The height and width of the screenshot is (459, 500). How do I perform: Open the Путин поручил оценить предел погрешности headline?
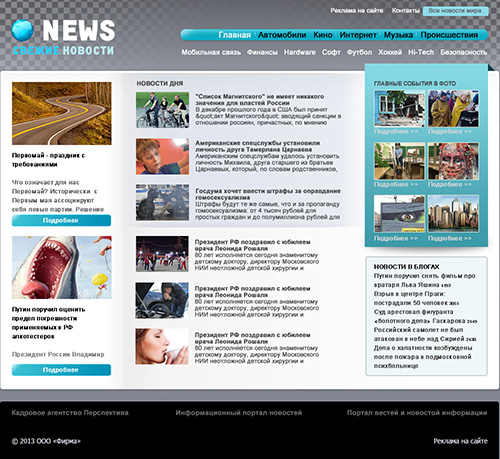pyautogui.click(x=48, y=323)
